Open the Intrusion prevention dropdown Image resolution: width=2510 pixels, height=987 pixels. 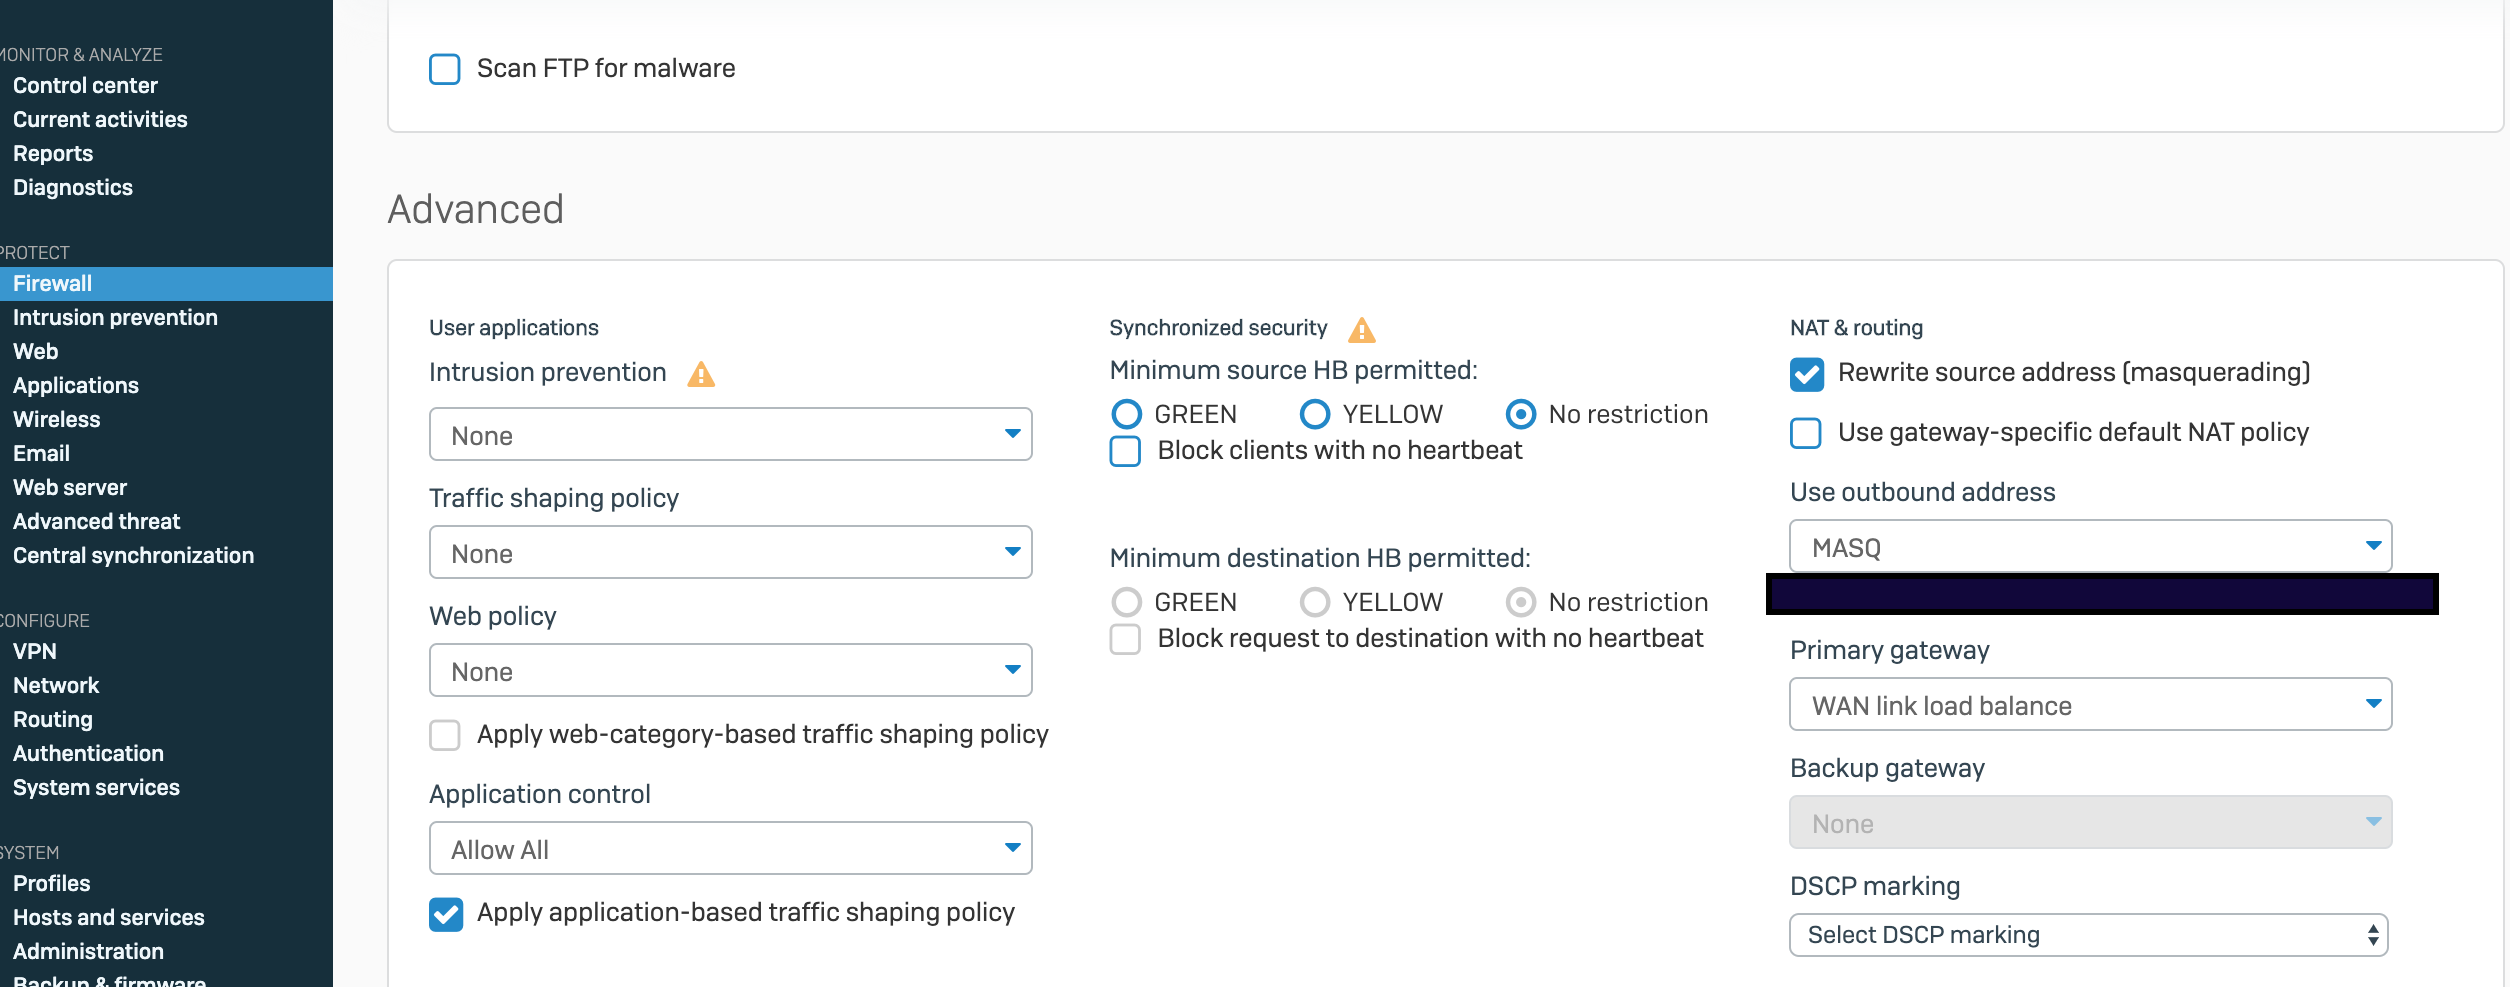(730, 435)
